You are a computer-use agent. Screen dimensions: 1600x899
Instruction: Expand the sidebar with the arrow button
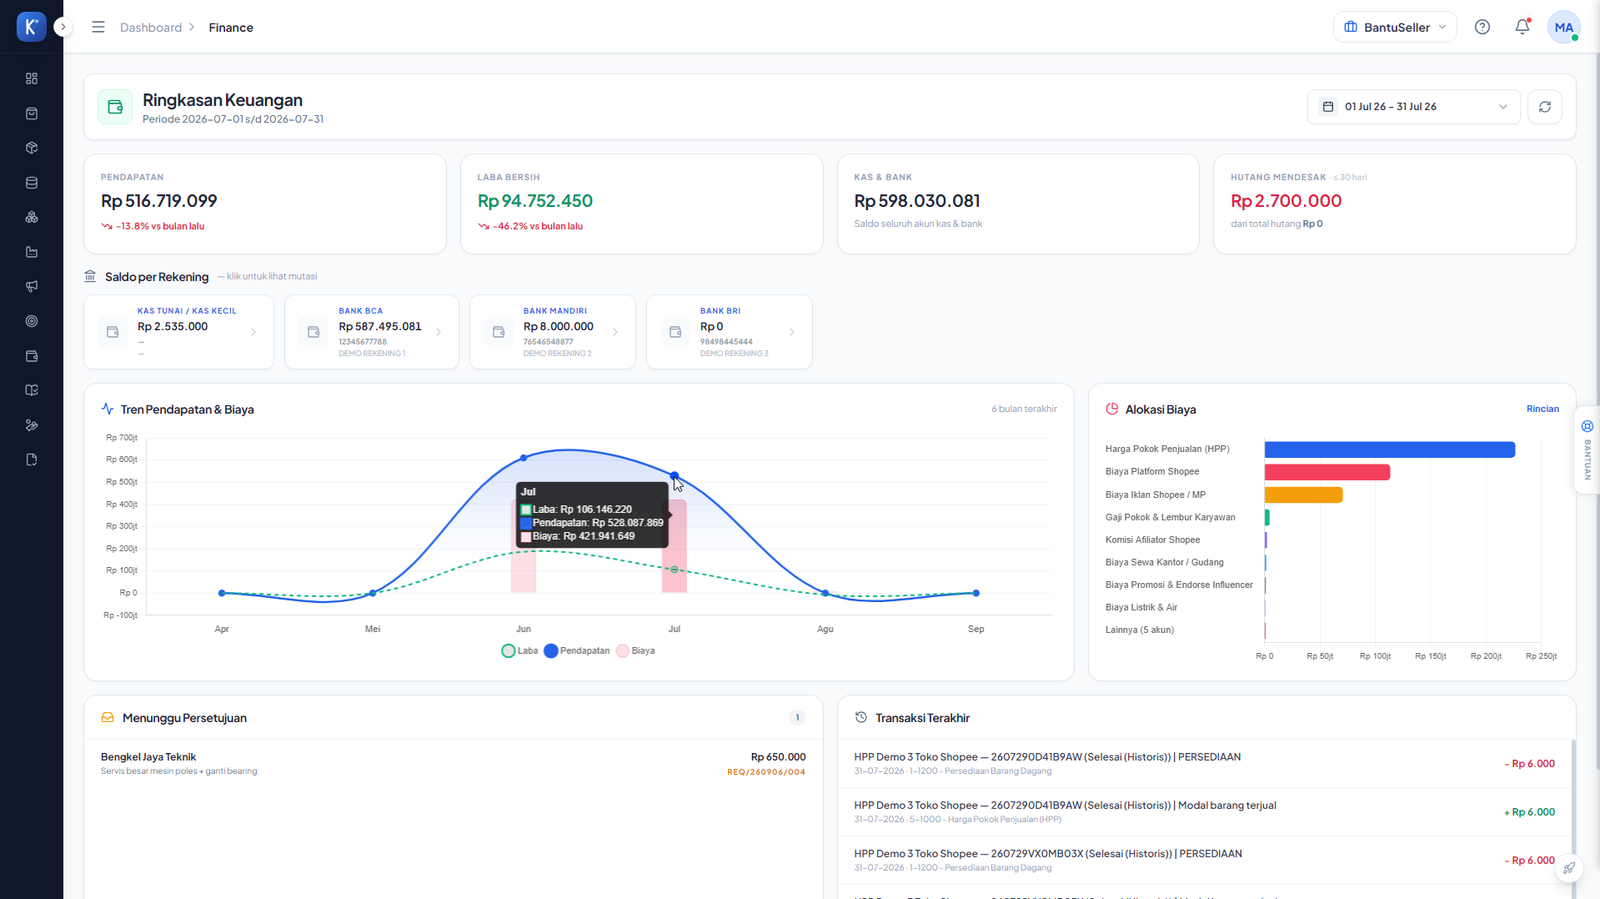[x=63, y=27]
